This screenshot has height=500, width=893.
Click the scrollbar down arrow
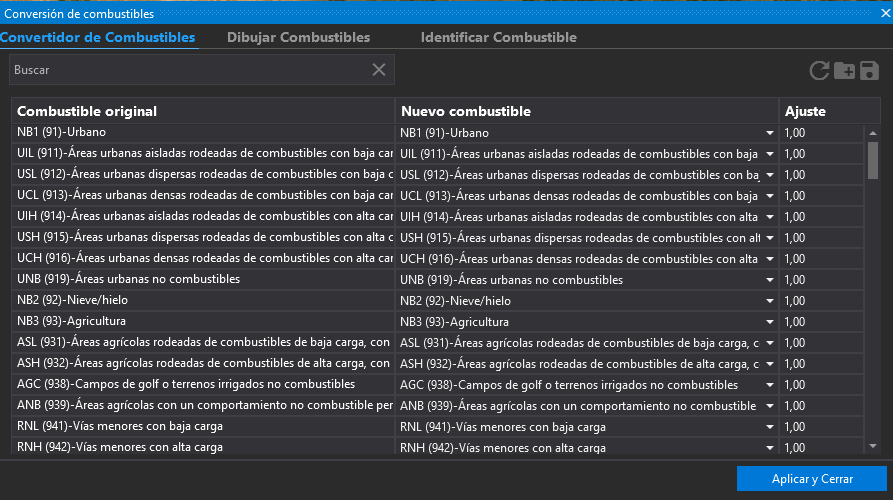pyautogui.click(x=872, y=446)
